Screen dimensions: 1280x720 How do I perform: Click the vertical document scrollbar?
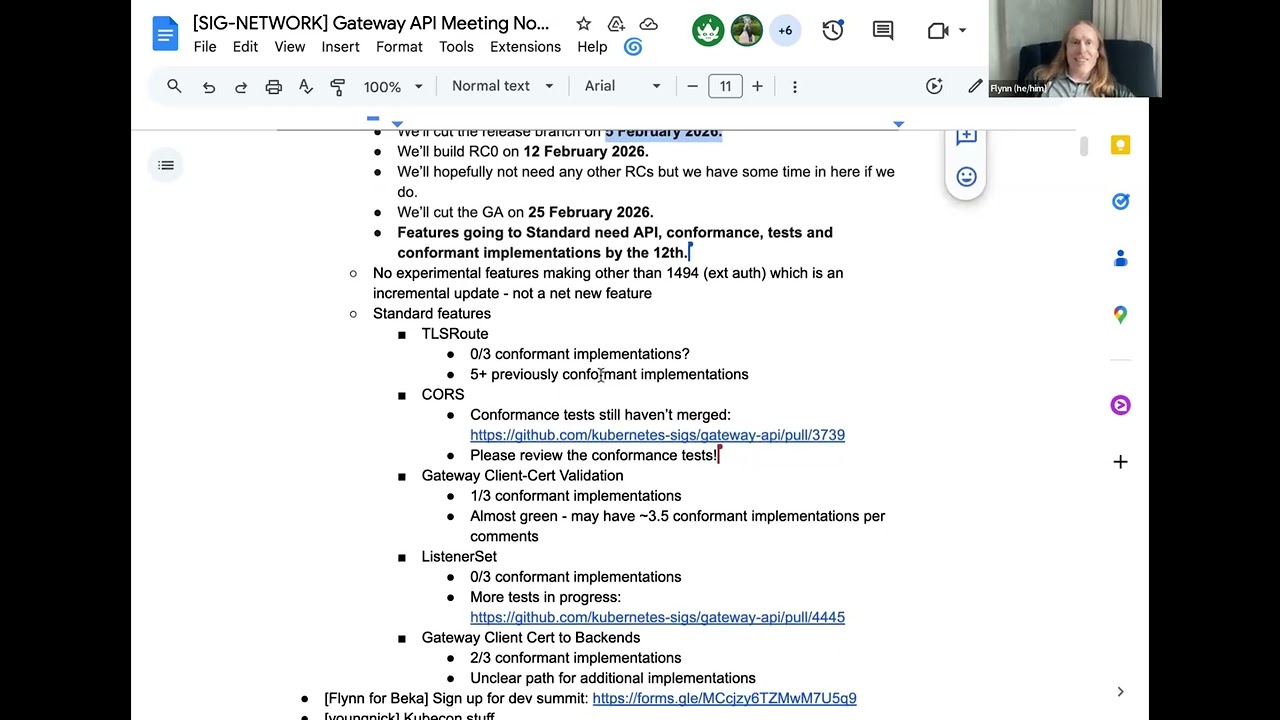(1083, 147)
